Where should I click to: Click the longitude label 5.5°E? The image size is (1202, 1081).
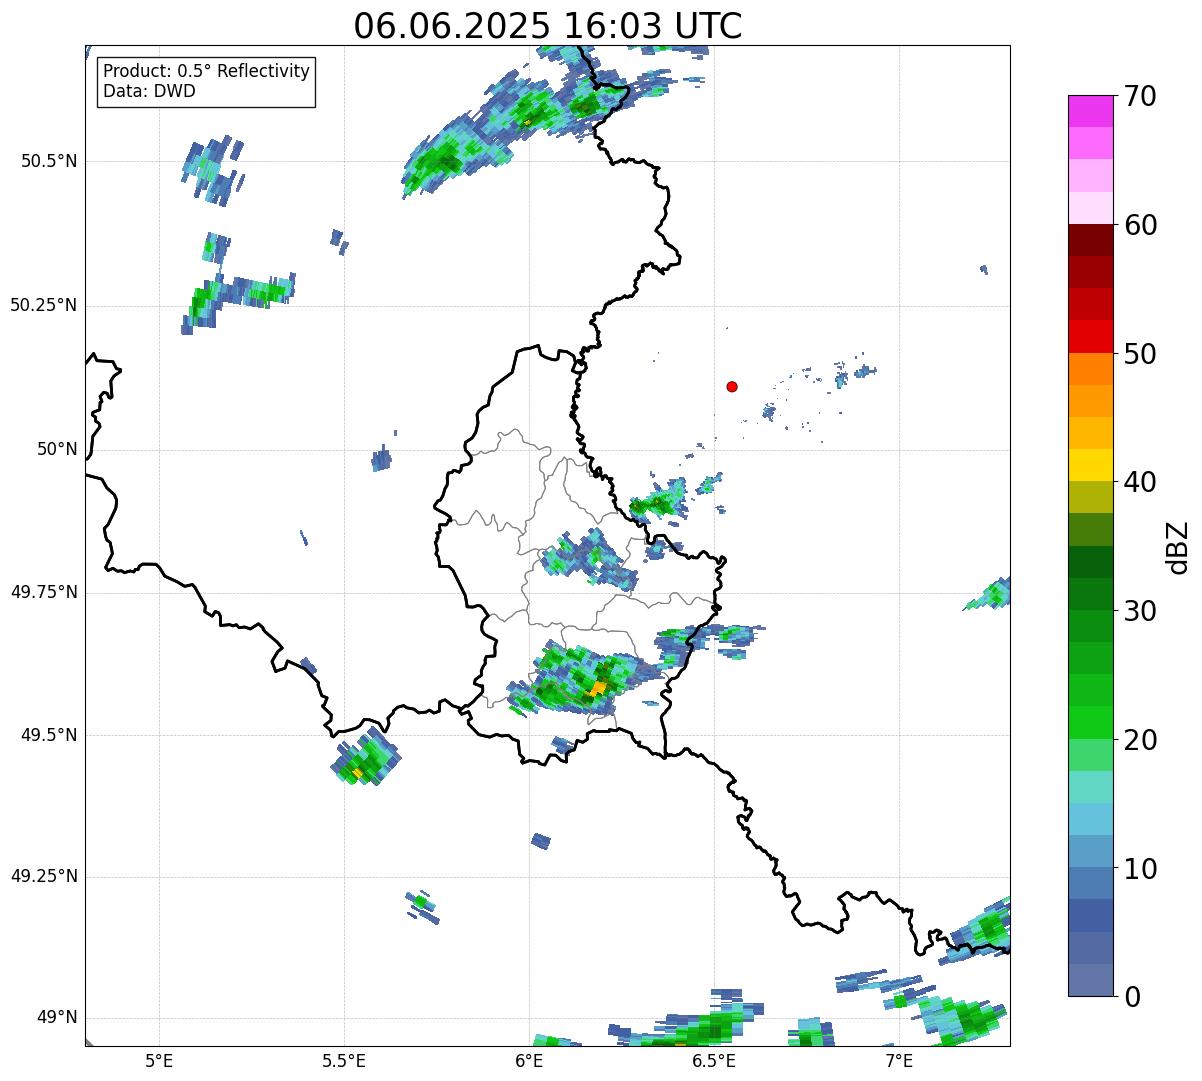point(344,1060)
